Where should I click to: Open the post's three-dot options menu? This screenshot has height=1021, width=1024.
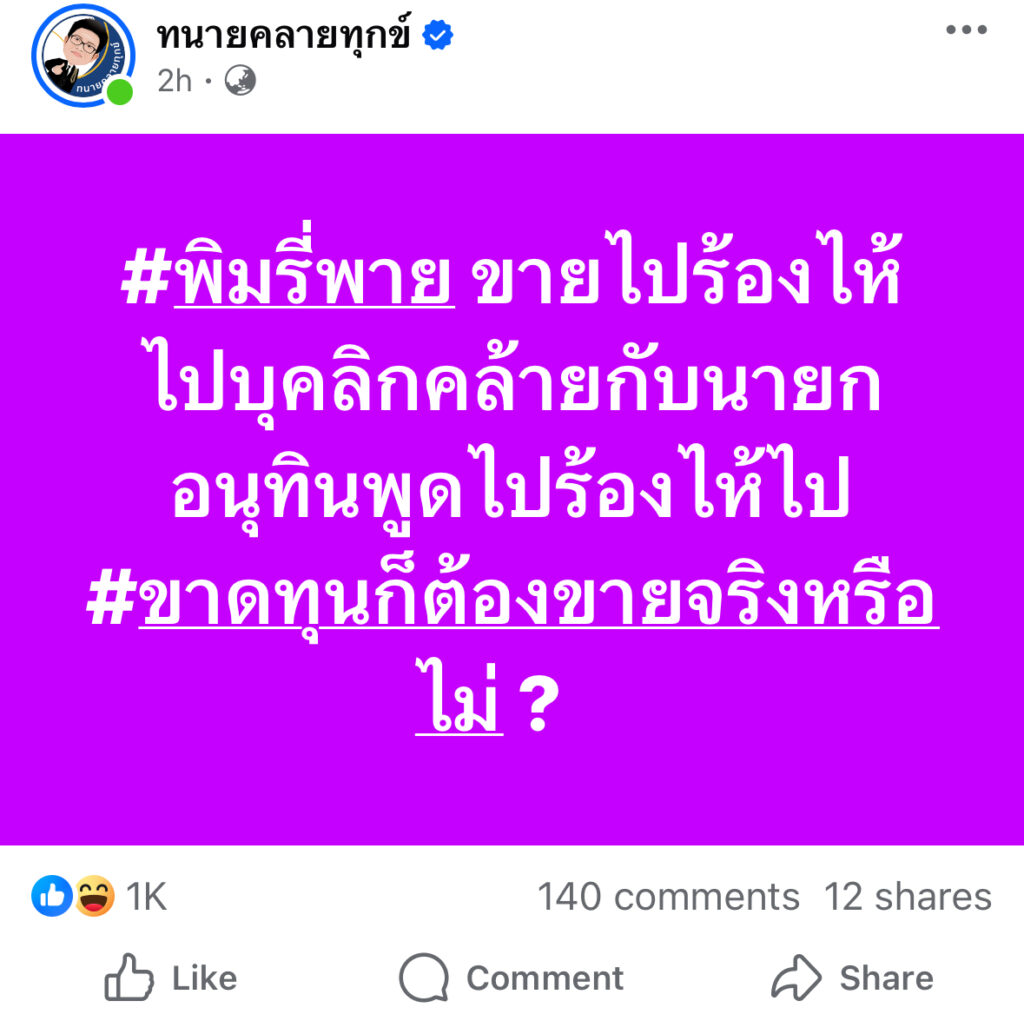[x=966, y=30]
